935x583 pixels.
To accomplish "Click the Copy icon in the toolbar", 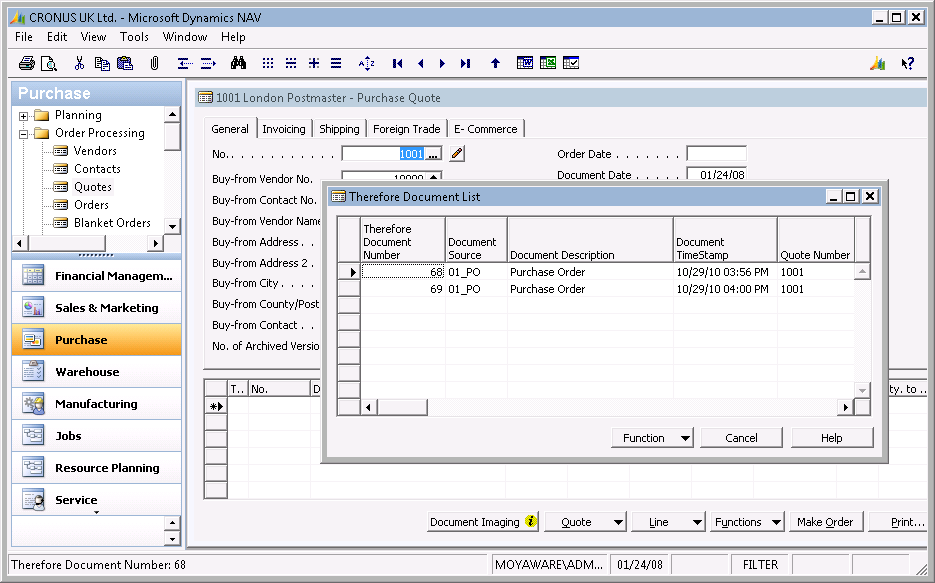I will click(102, 63).
